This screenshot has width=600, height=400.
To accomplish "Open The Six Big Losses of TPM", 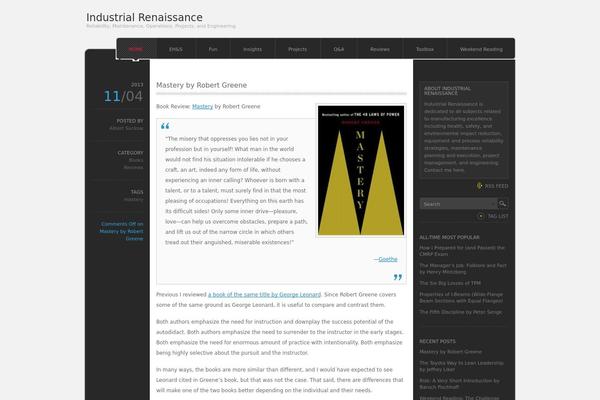I will (x=450, y=283).
